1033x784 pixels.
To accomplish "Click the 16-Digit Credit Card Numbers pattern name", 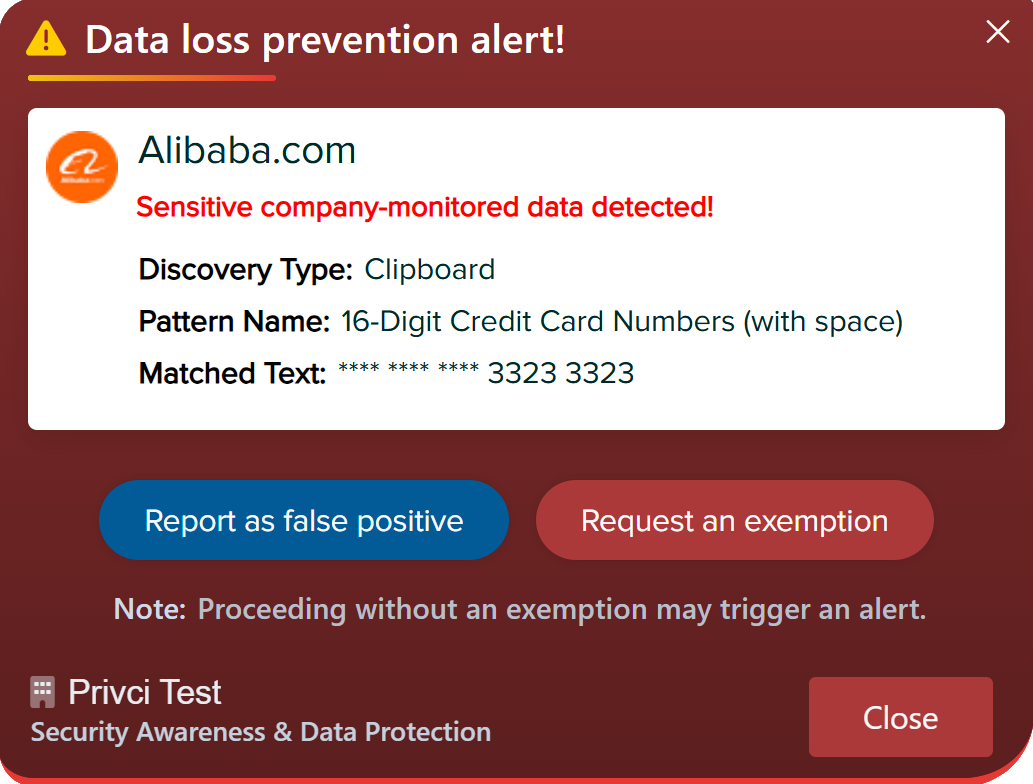I will pyautogui.click(x=622, y=321).
